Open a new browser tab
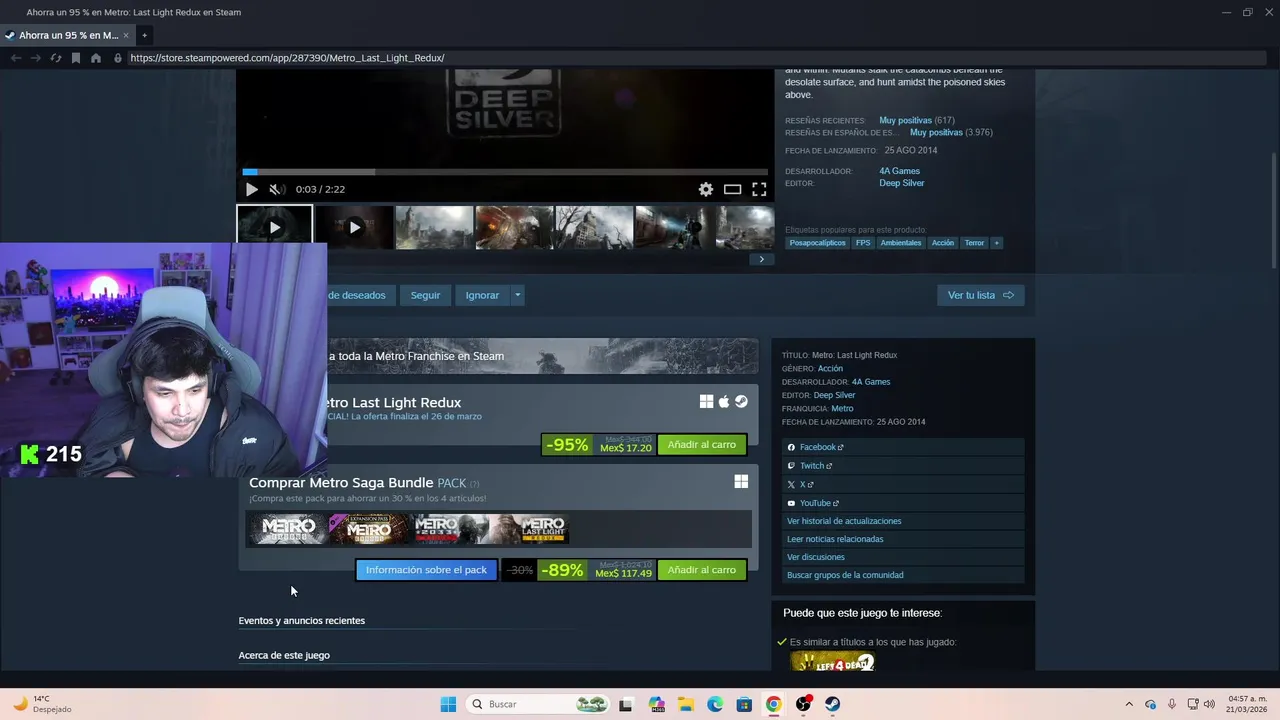Image resolution: width=1280 pixels, height=720 pixels. 144,35
